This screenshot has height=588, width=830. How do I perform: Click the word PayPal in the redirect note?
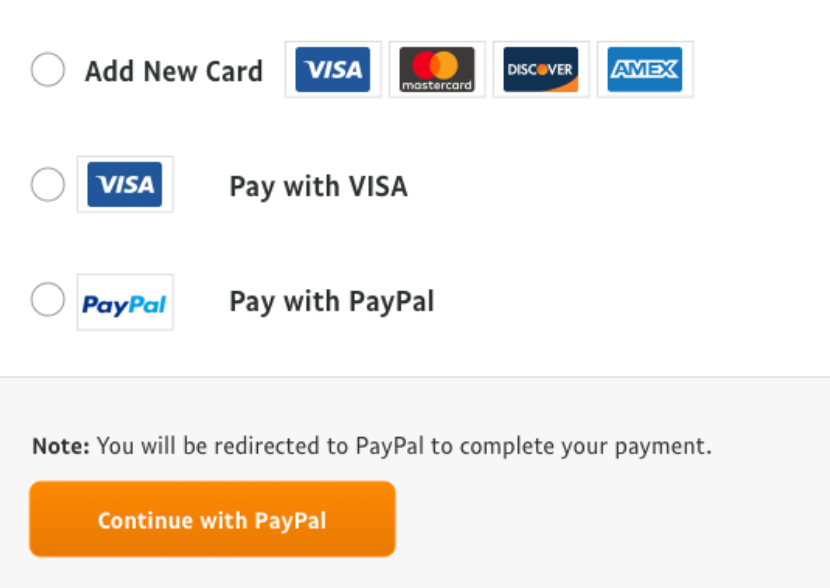pos(390,446)
